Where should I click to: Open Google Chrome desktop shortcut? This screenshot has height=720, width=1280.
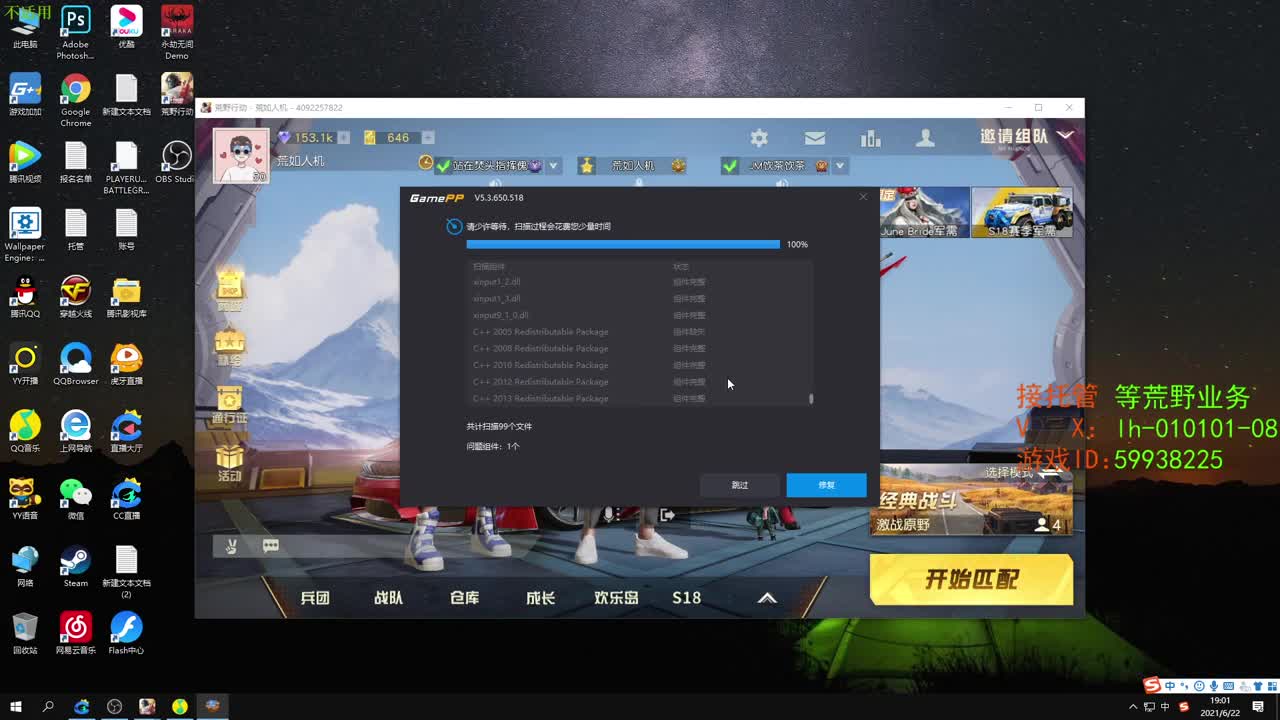tap(75, 100)
